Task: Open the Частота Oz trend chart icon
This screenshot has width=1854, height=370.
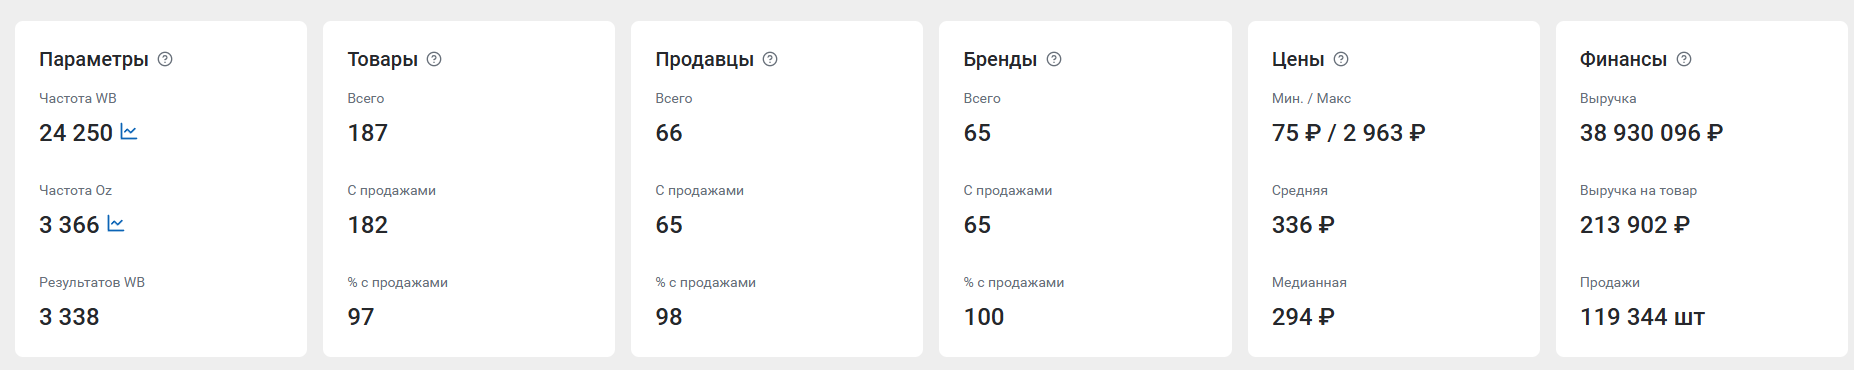Action: point(116,224)
